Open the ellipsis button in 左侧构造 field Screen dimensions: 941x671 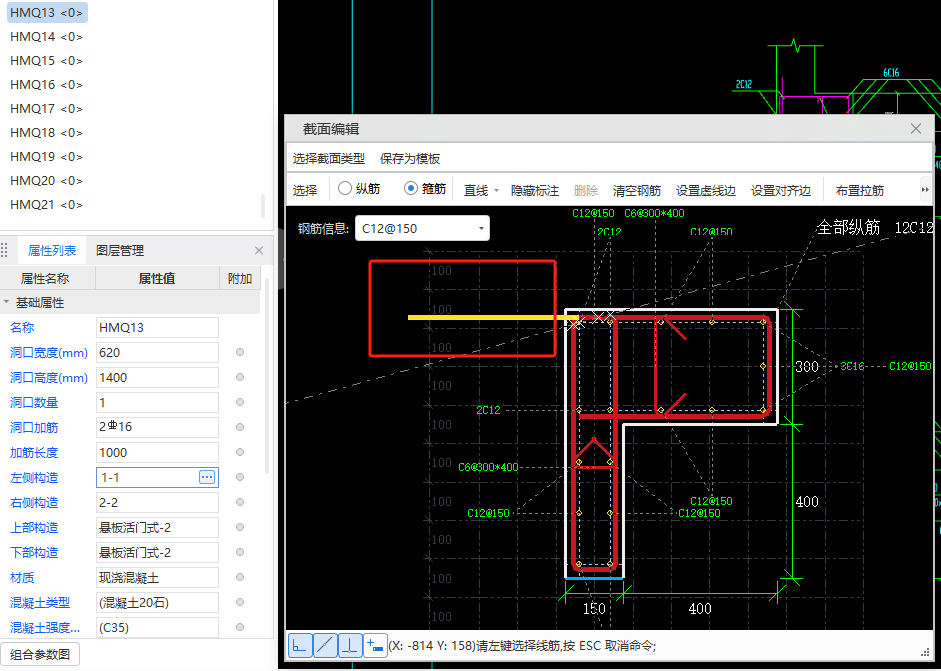point(206,477)
